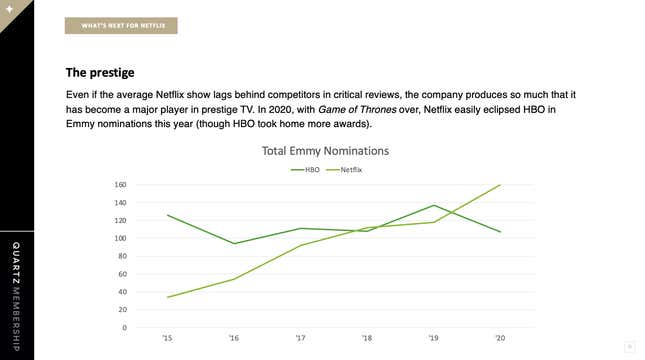Click the y-axis label 40
Screen dimensions: 645x360
coord(122,292)
